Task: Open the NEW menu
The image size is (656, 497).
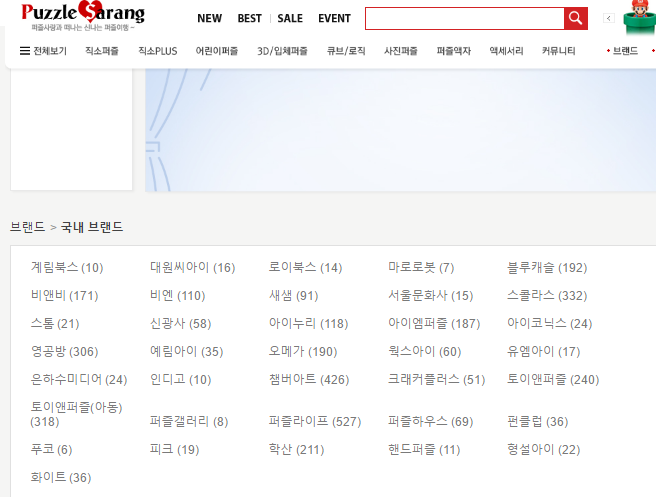Action: pos(210,18)
